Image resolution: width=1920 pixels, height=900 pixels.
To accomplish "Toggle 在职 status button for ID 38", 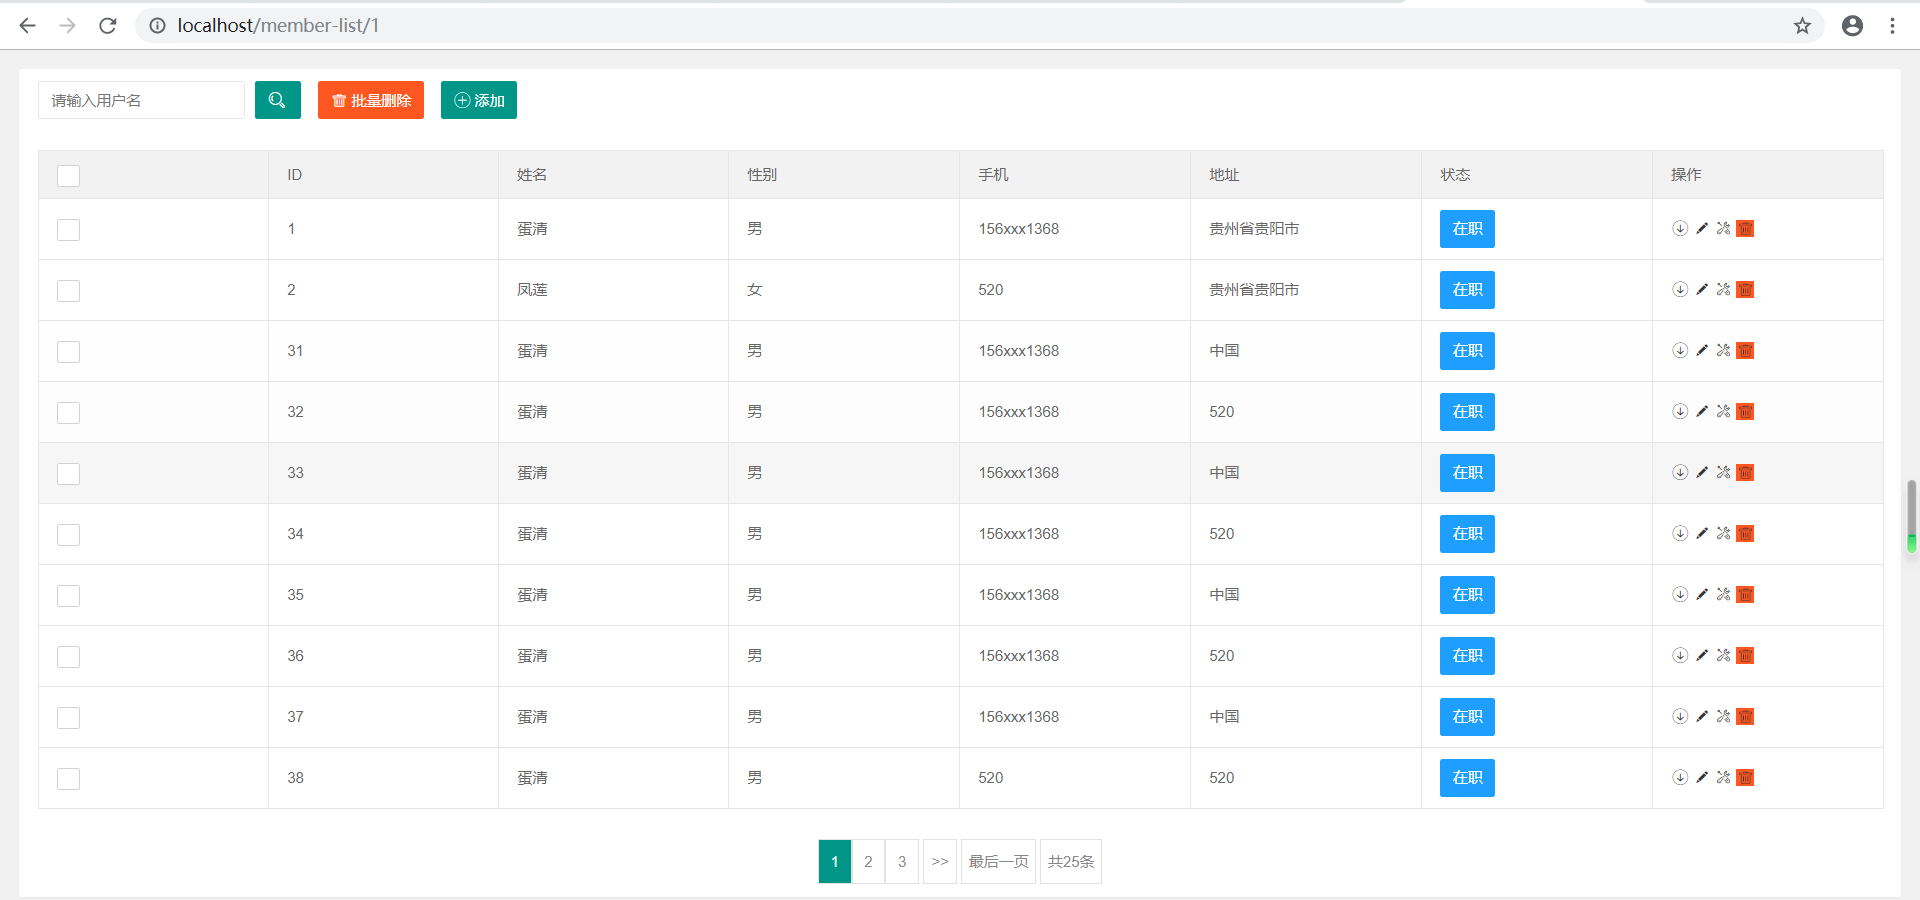I will [x=1467, y=778].
